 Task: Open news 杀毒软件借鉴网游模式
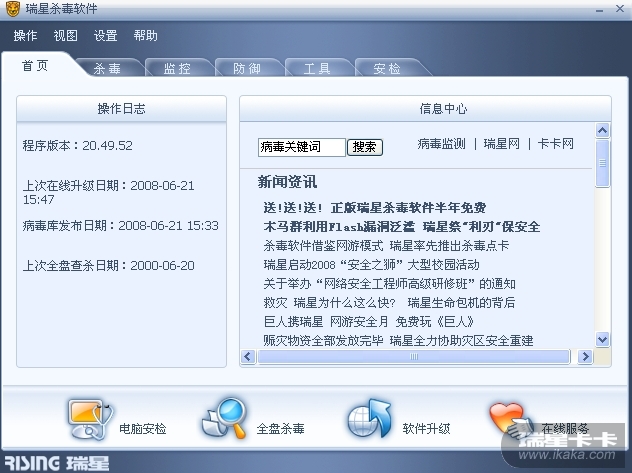tap(386, 245)
